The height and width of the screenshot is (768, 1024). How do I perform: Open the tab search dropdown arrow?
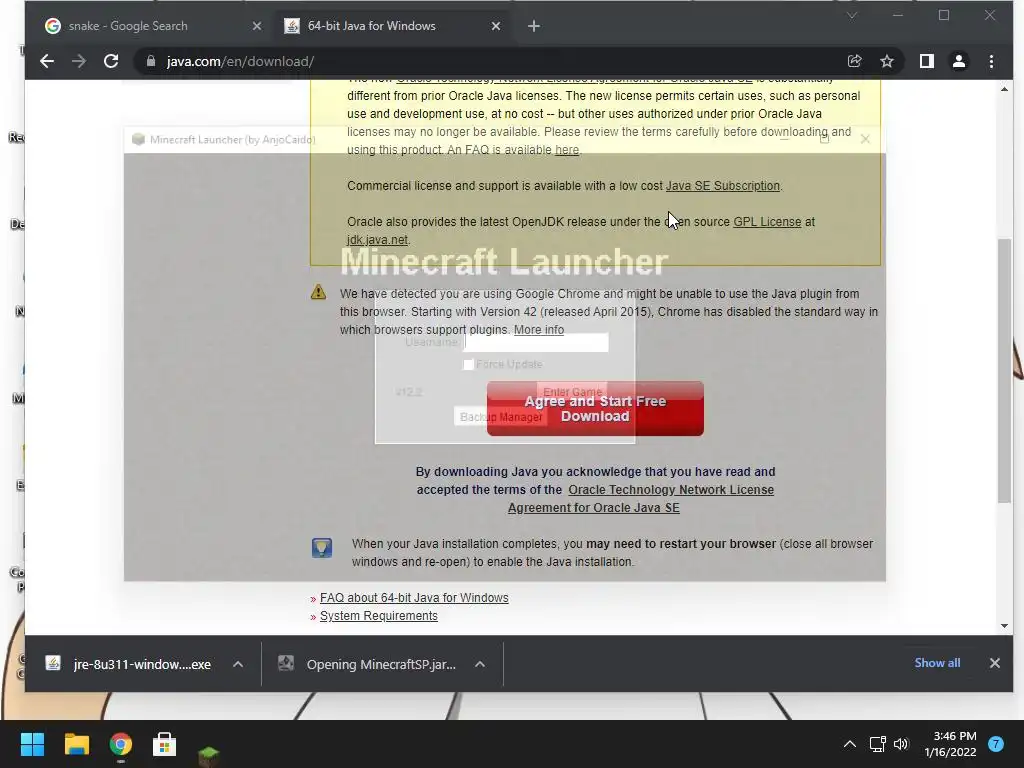click(852, 15)
